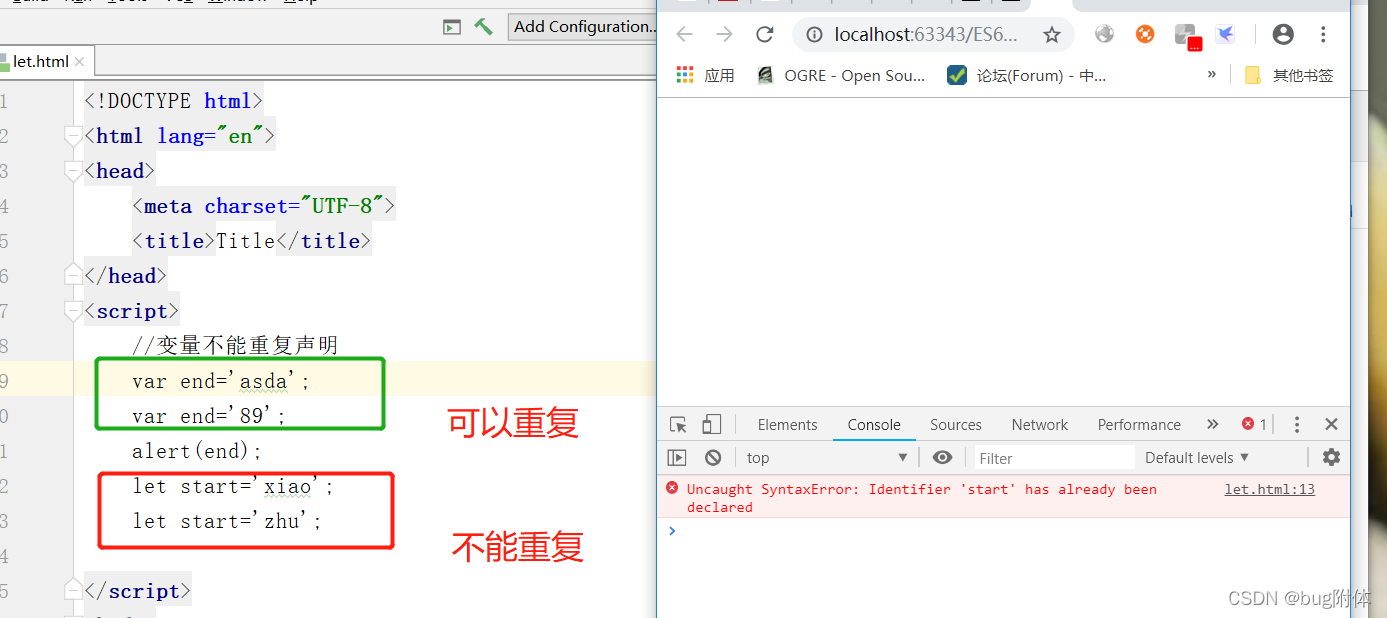The width and height of the screenshot is (1387, 618).
Task: Open the DevTools customize menu
Action: tap(1297, 425)
